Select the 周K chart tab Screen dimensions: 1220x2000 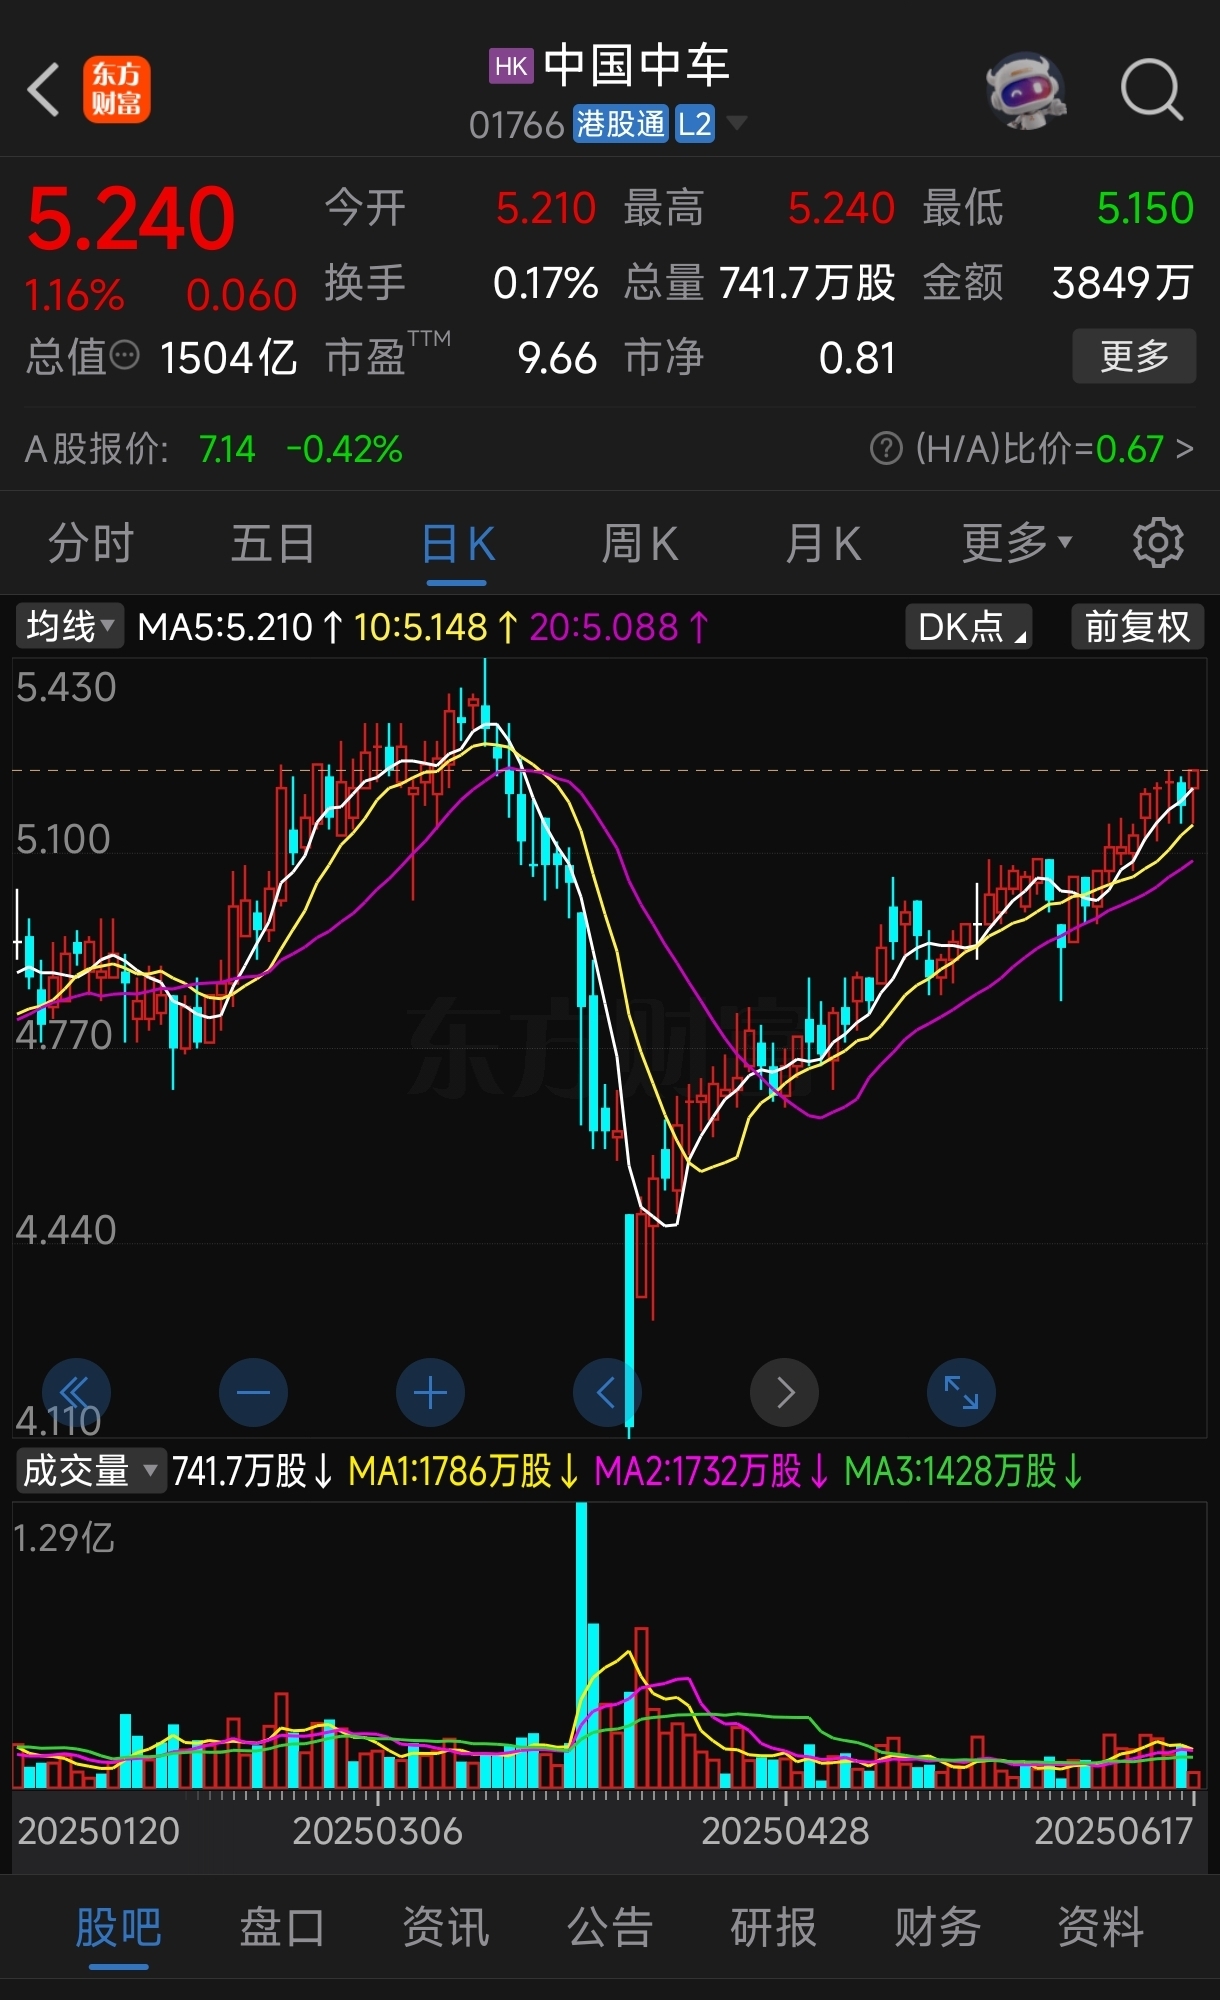pyautogui.click(x=641, y=544)
